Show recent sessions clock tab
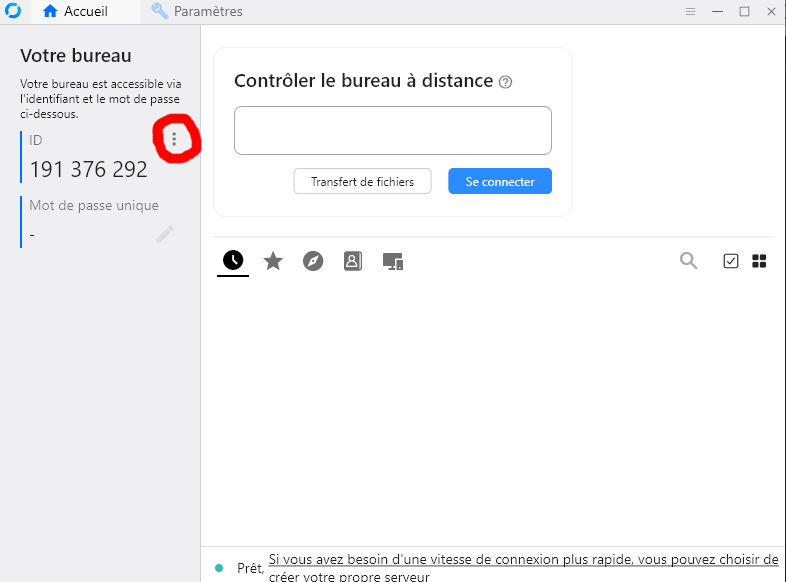786x582 pixels. (233, 261)
